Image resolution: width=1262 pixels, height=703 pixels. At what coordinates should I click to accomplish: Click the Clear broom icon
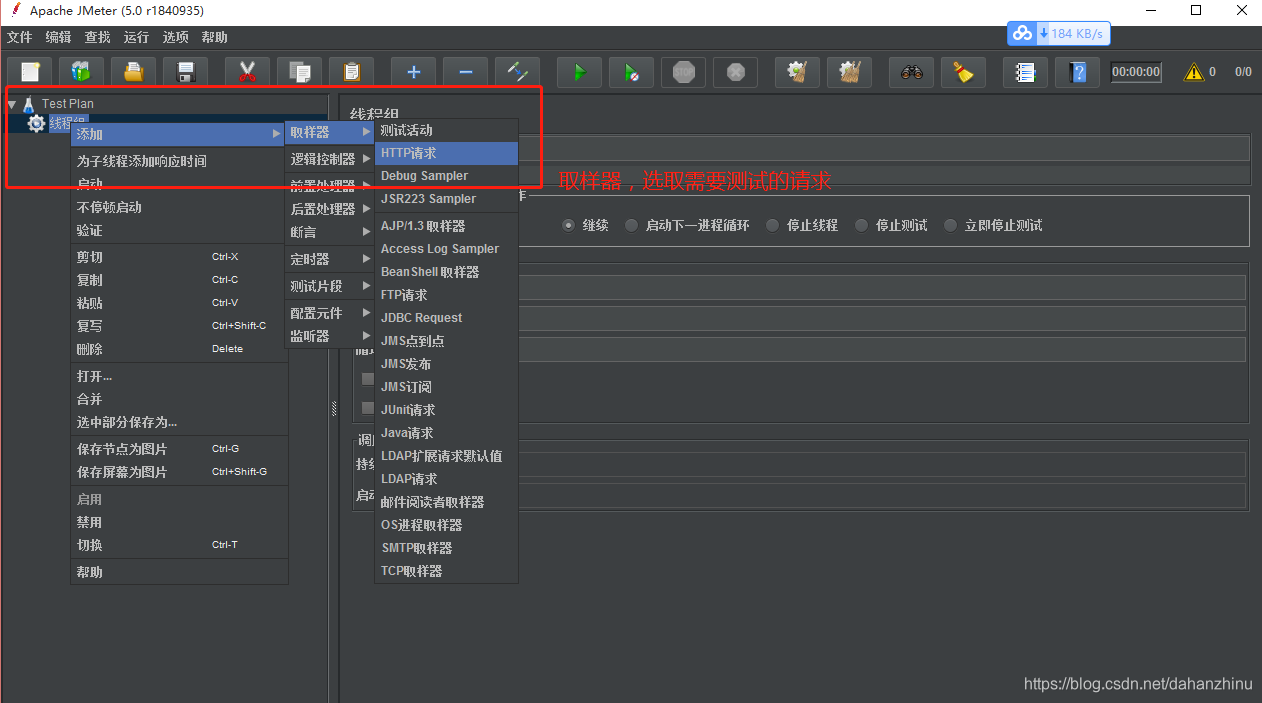tap(797, 72)
